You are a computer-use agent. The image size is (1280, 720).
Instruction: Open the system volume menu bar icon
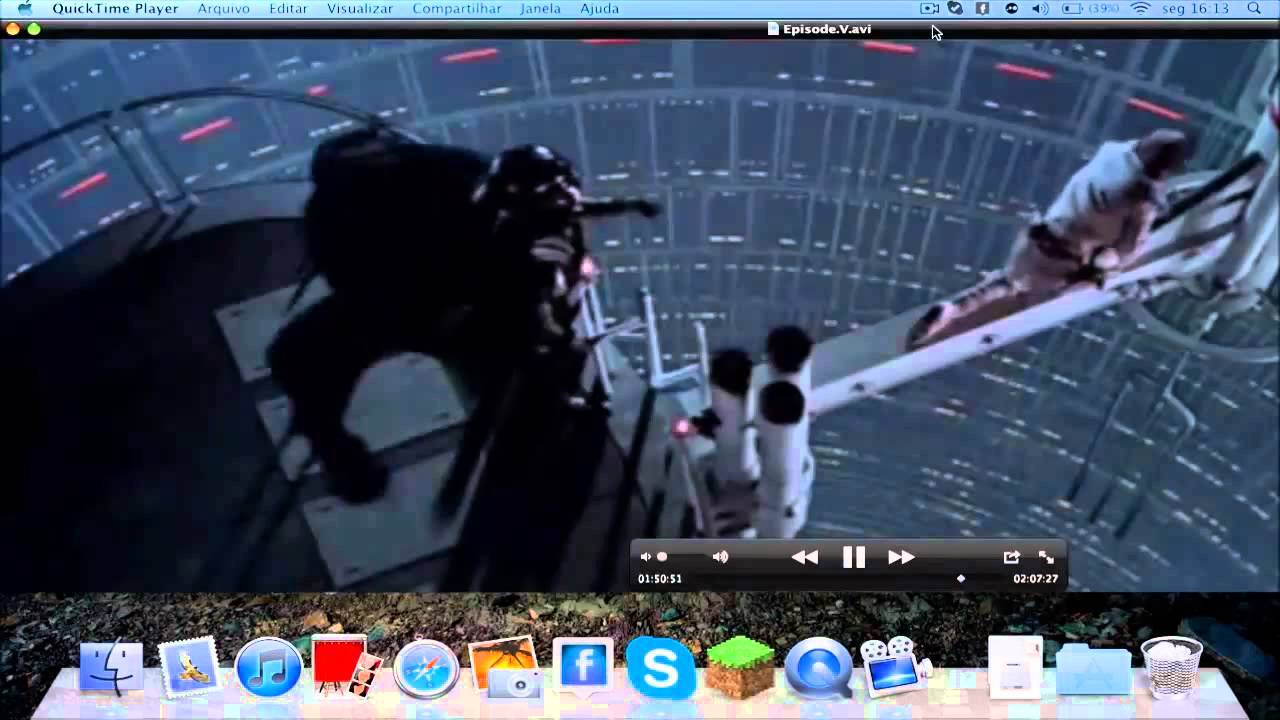tap(1040, 8)
